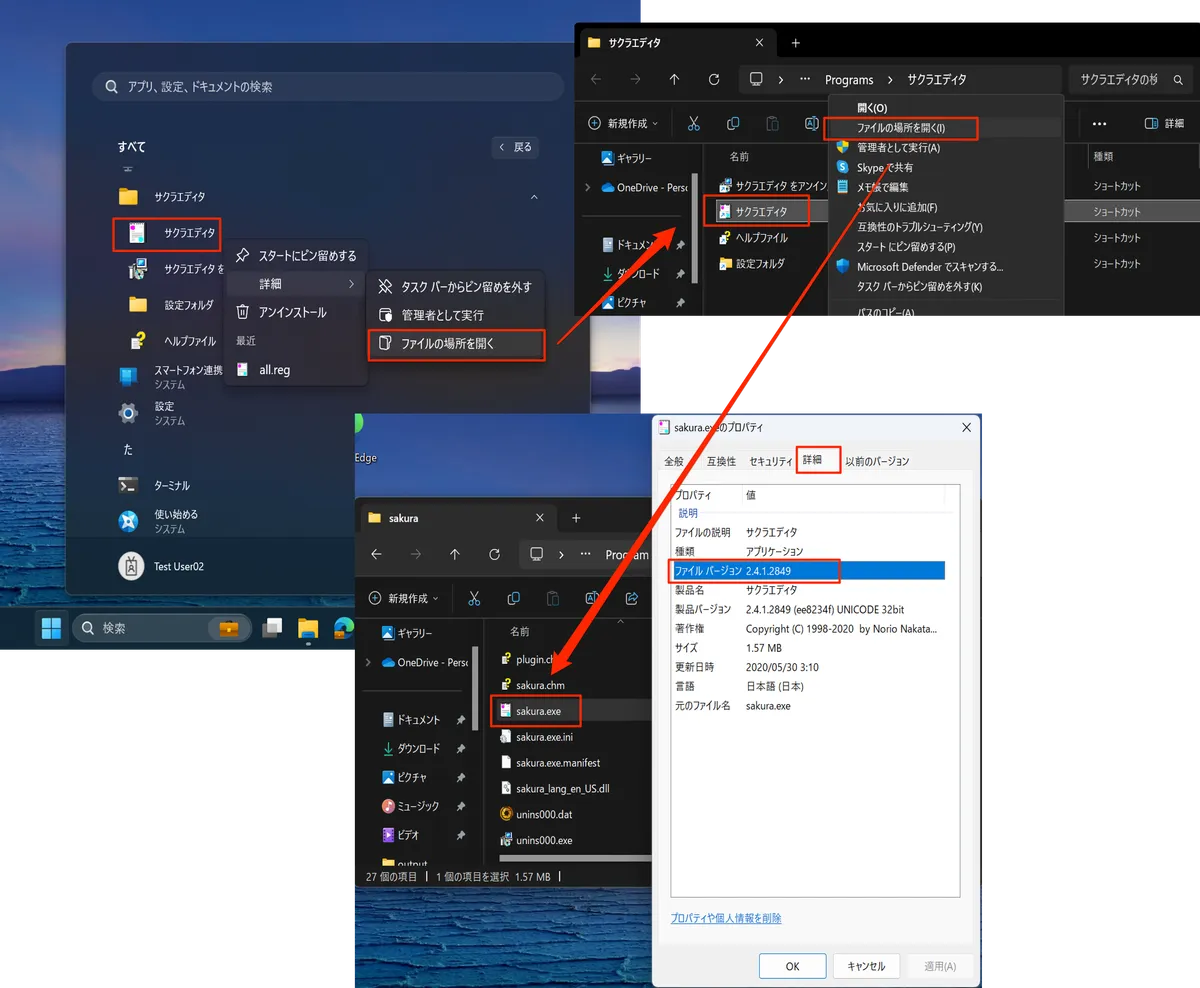Screen dimensions: 1200x988
Task: Click the 種類 column header
Action: [x=1103, y=156]
